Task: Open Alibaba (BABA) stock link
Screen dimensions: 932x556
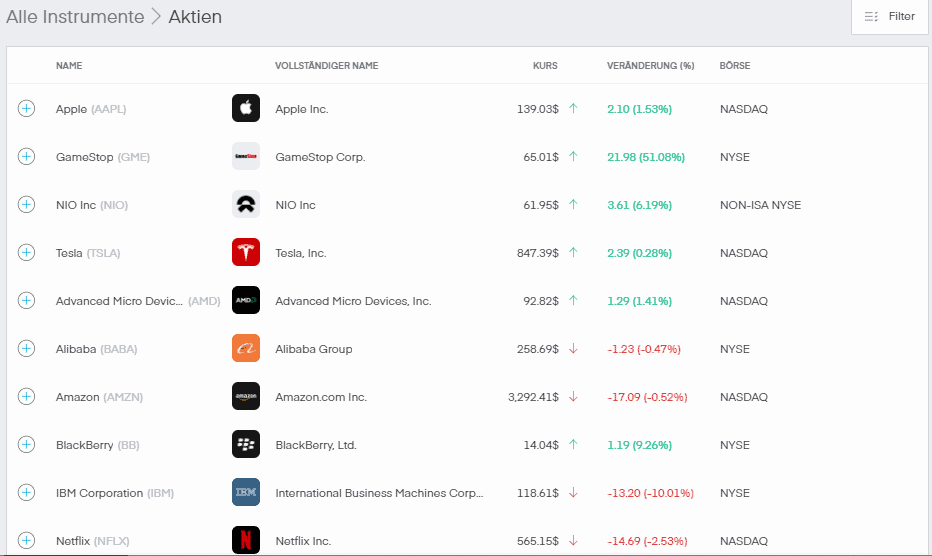Action: tap(96, 349)
